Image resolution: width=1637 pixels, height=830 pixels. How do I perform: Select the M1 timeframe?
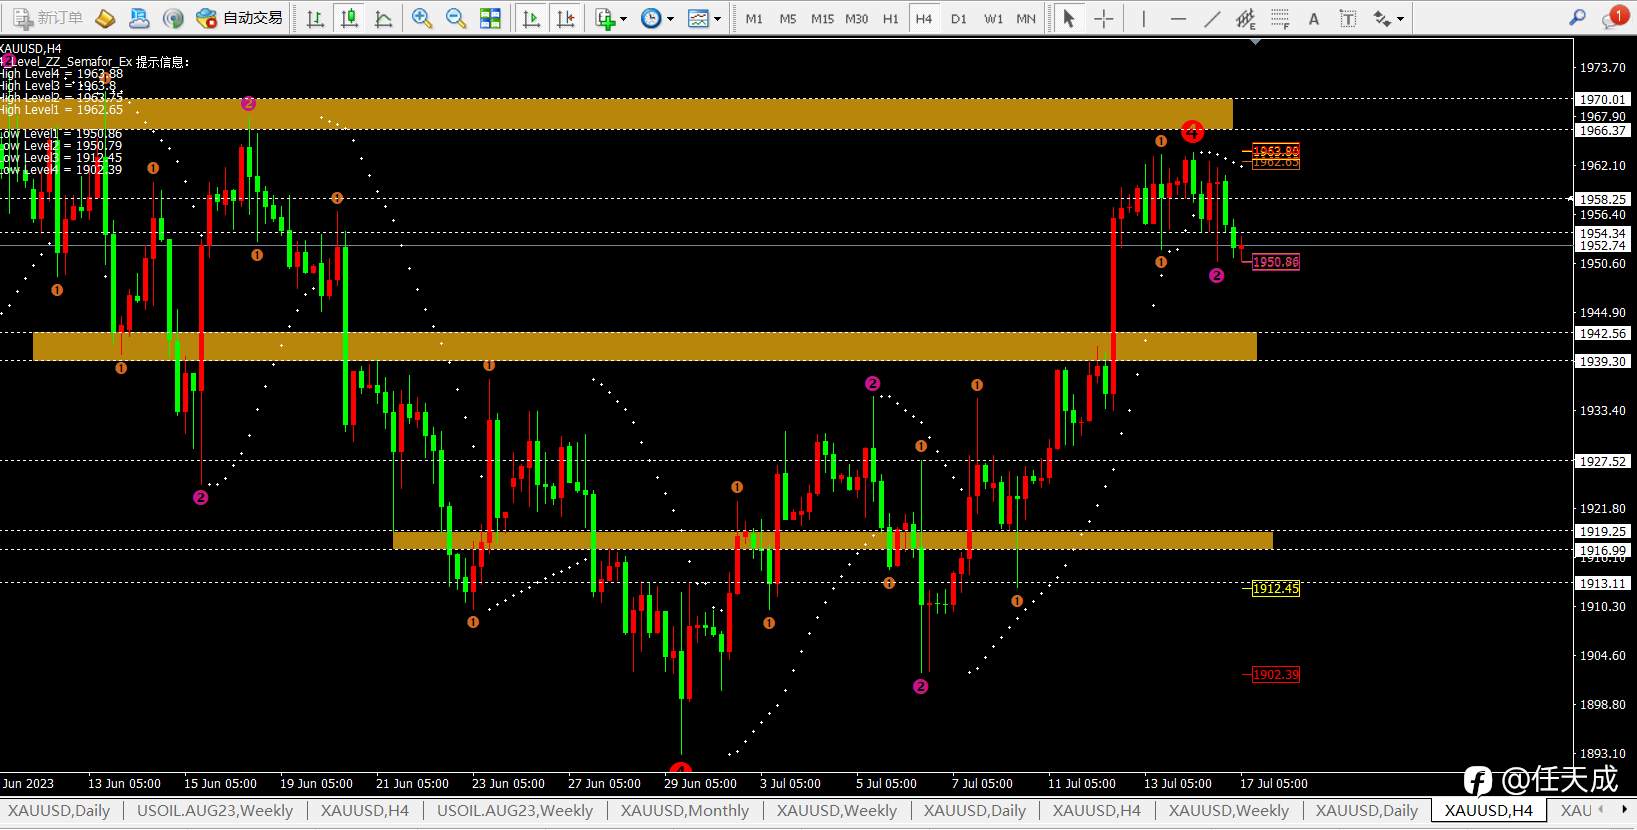[x=754, y=19]
